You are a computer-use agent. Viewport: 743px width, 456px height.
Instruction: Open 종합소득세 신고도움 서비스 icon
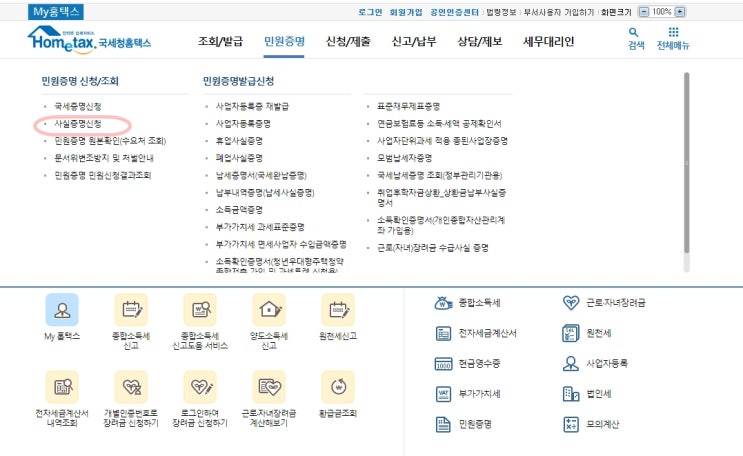point(200,310)
